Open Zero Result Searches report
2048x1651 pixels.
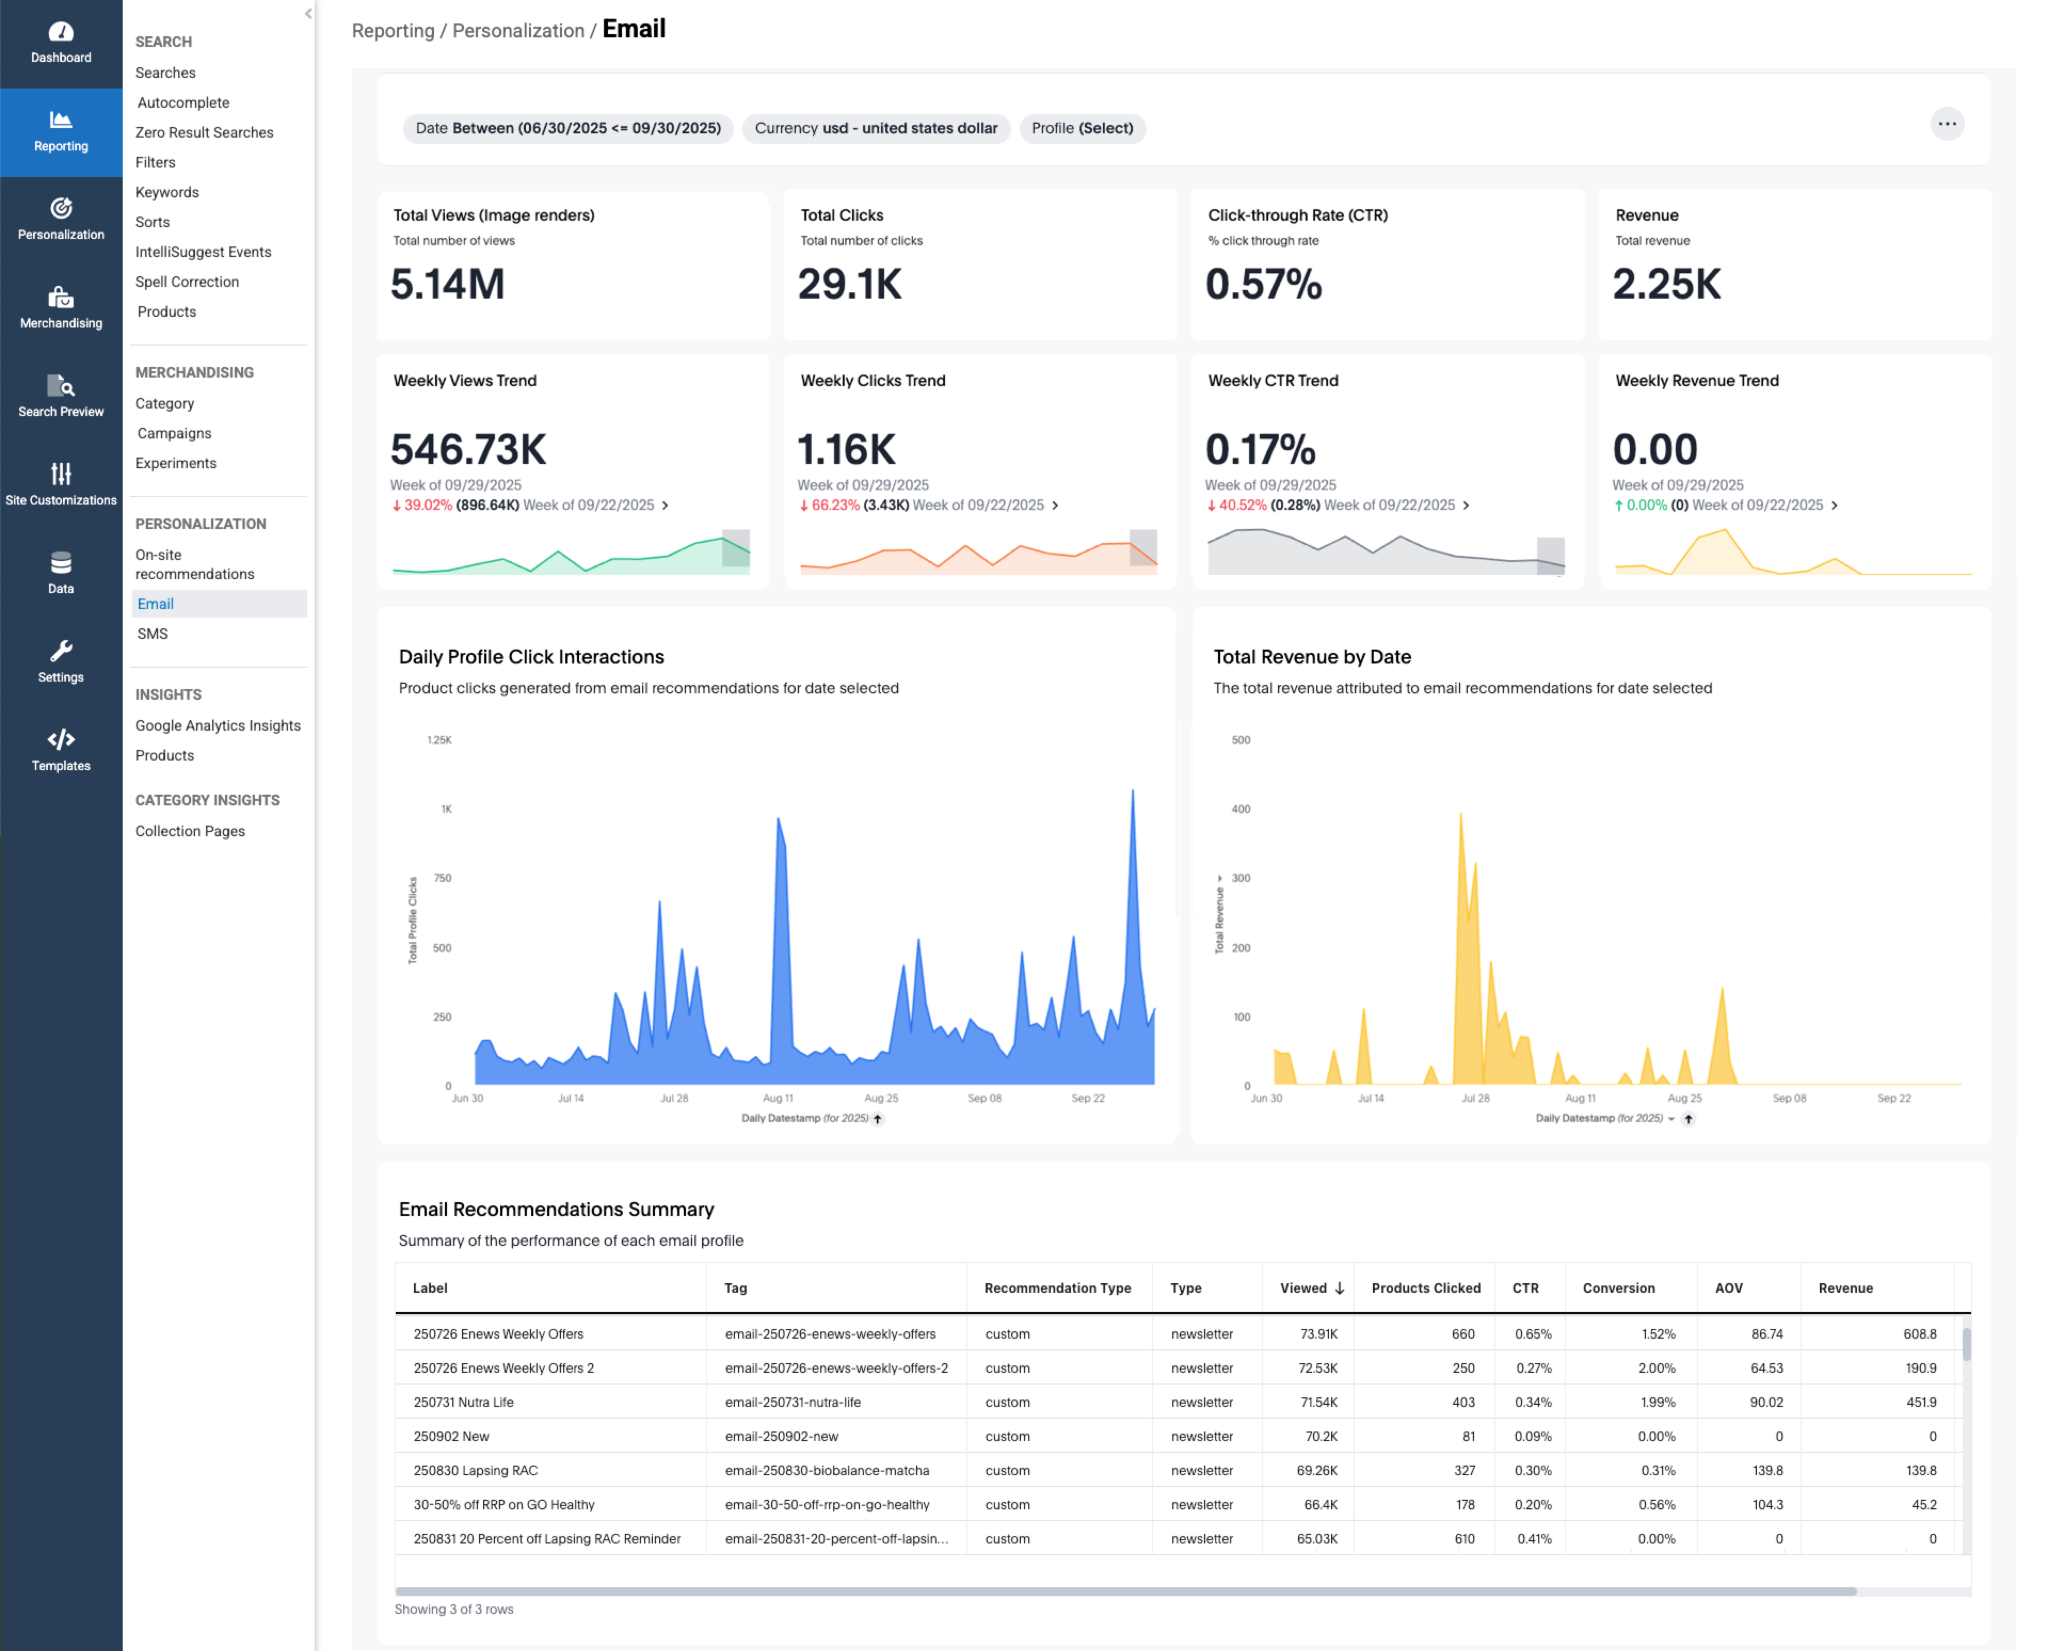coord(204,132)
